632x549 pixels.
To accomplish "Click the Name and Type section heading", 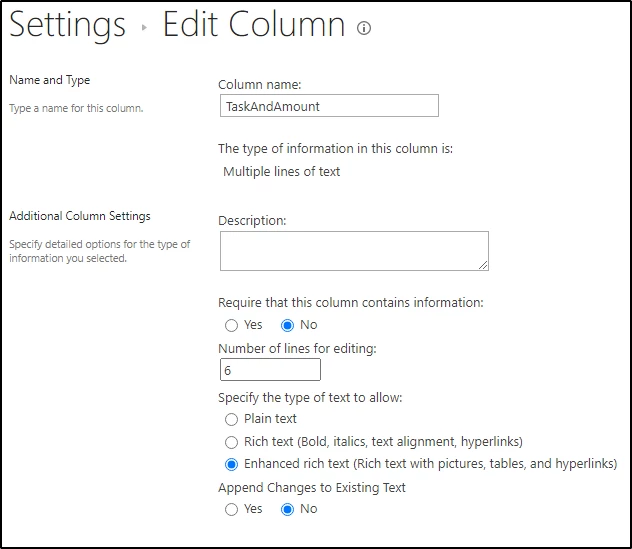I will click(x=50, y=80).
